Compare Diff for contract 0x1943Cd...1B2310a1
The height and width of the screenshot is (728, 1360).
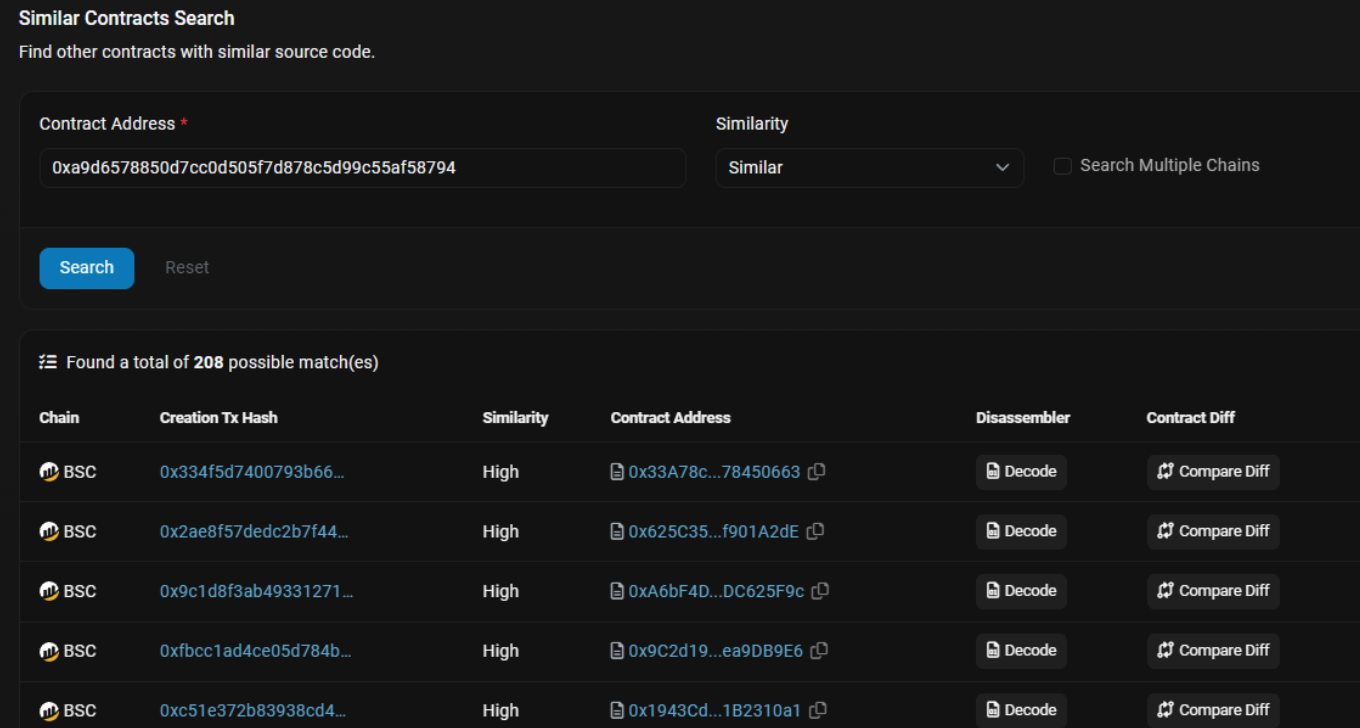1213,710
